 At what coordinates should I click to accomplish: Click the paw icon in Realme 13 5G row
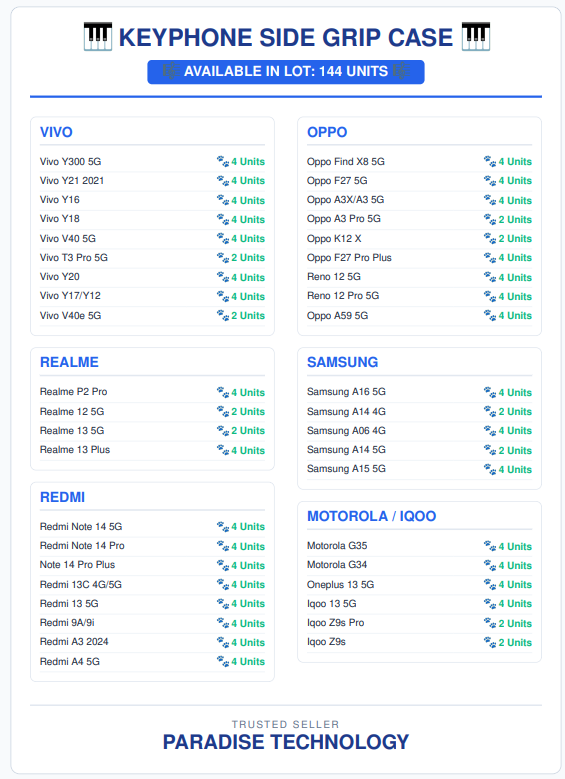point(223,431)
